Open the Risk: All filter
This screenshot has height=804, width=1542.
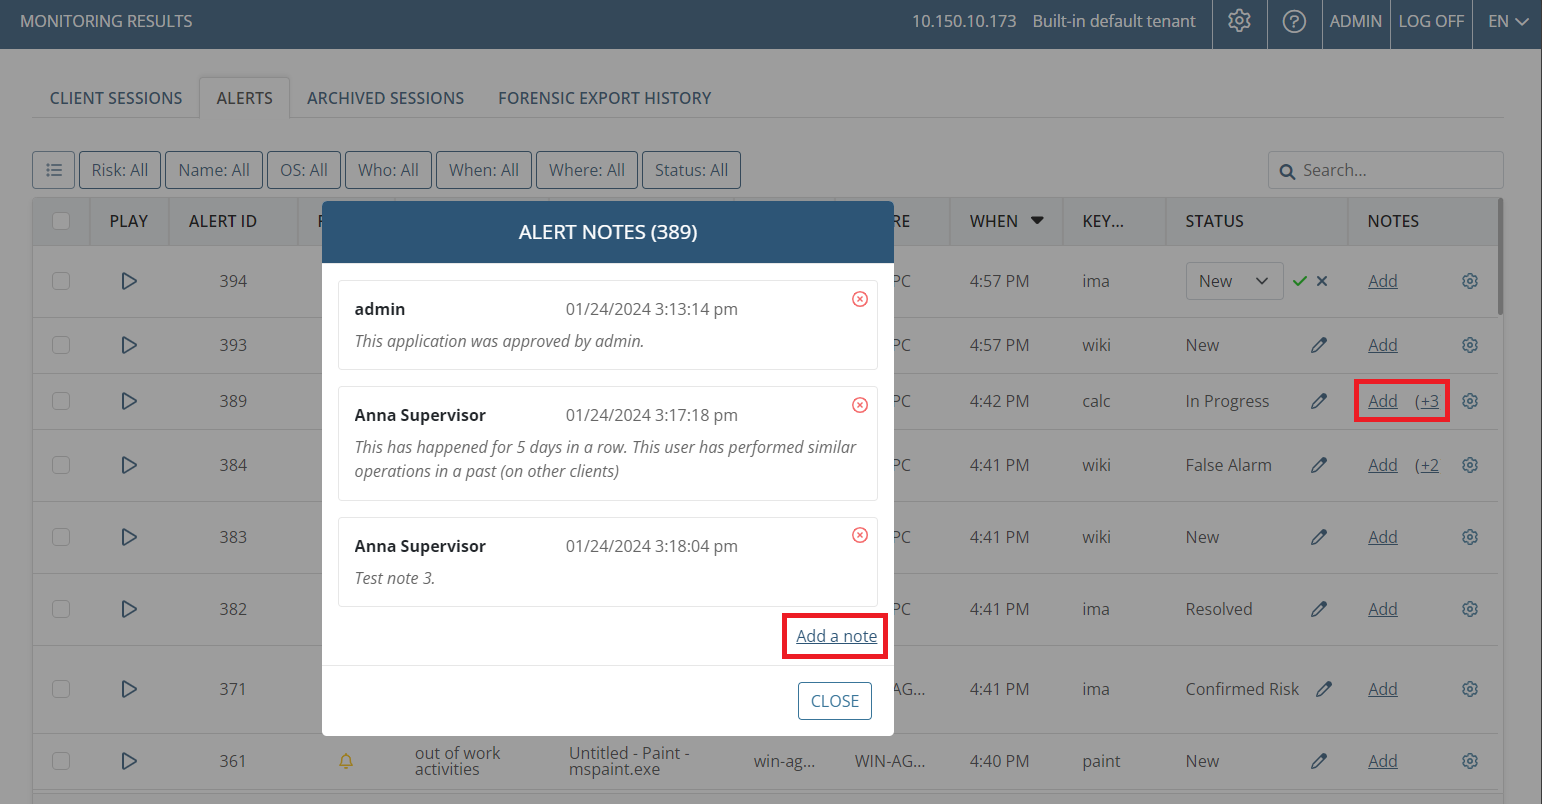click(x=120, y=170)
